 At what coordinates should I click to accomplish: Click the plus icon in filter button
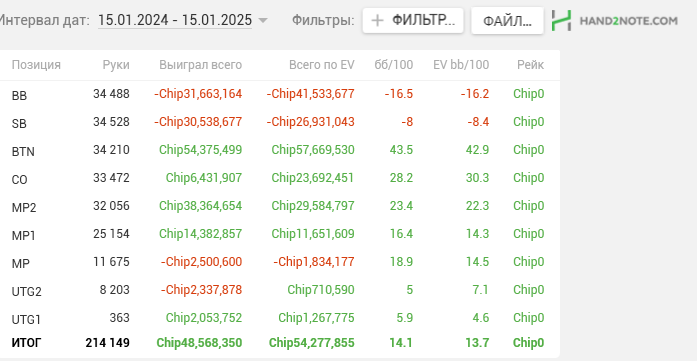tap(377, 20)
